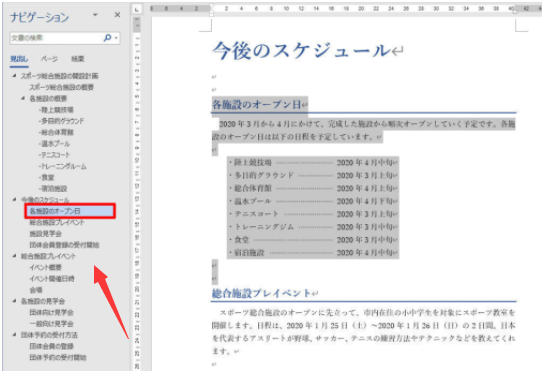Click the tab selector icon beside the ruler
The width and height of the screenshot is (545, 372).
(x=137, y=9)
